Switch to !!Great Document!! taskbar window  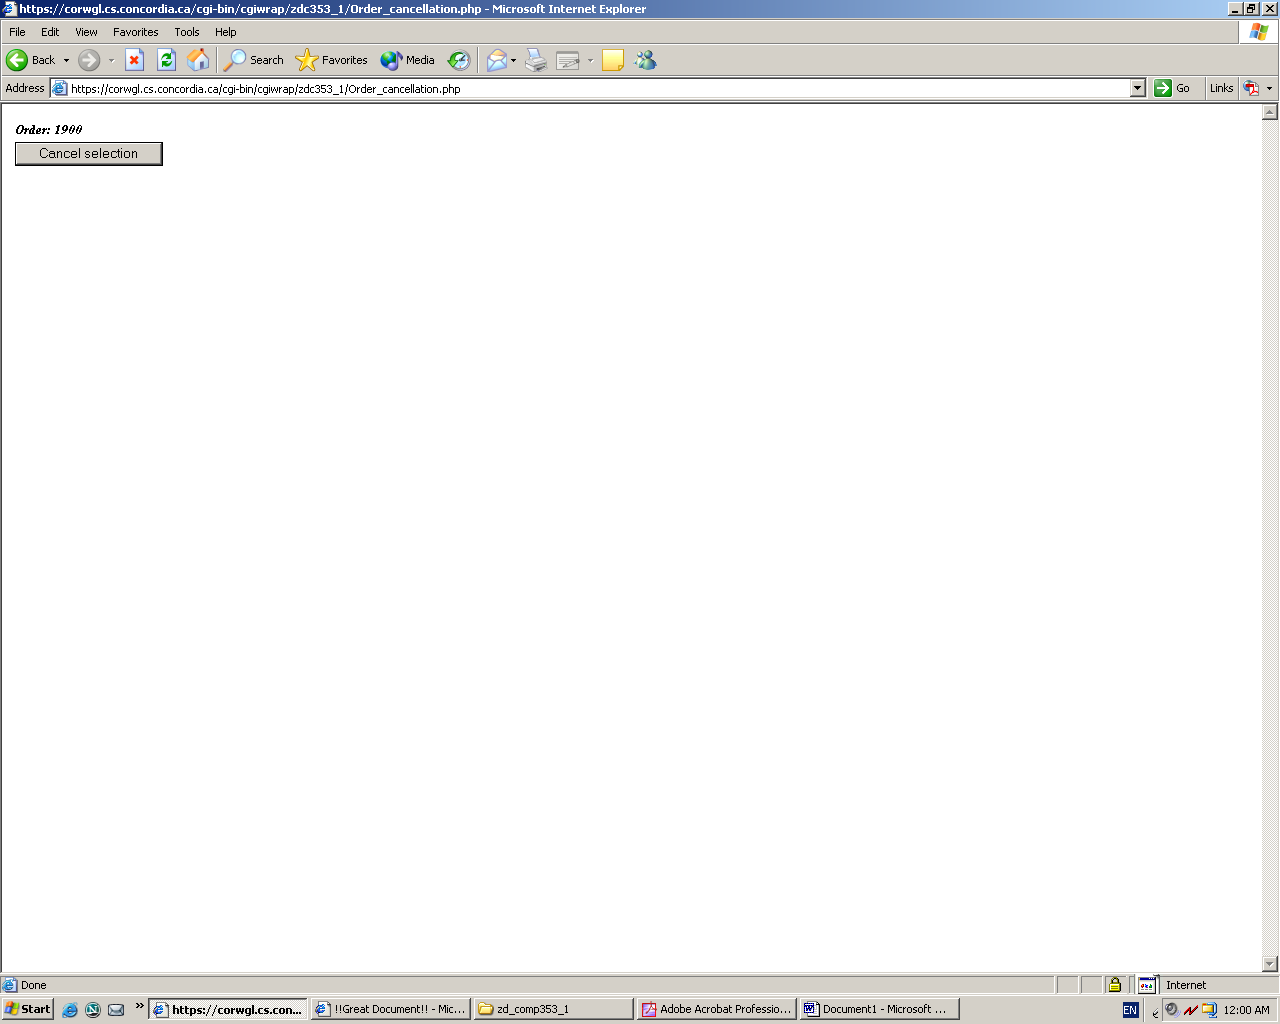(x=391, y=1009)
